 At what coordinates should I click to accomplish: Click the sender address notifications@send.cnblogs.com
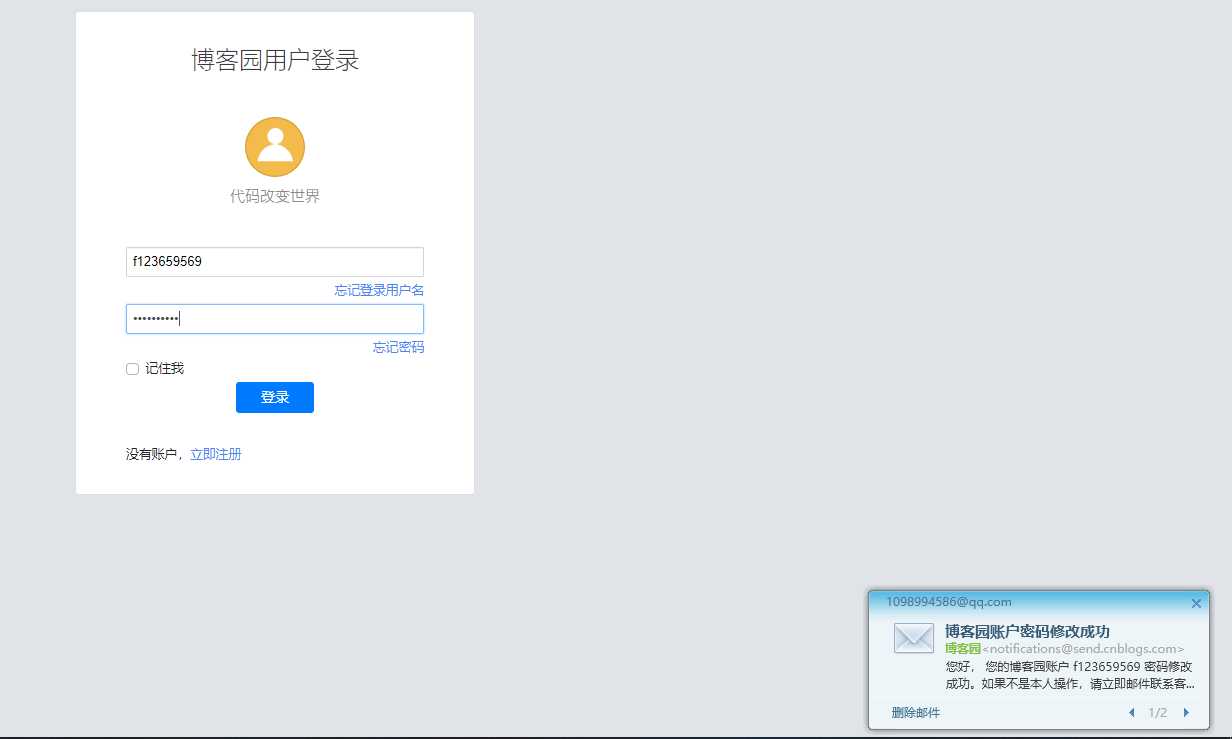1083,649
